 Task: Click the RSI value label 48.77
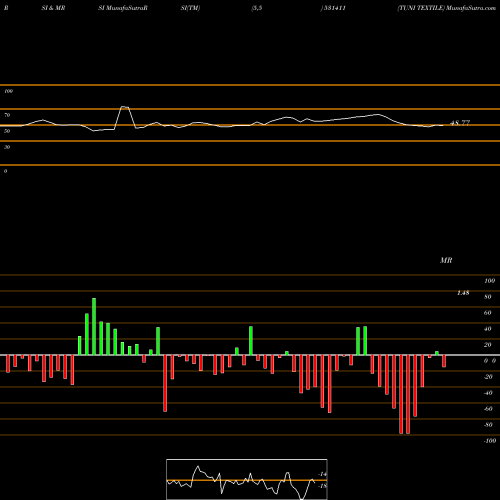(460, 123)
